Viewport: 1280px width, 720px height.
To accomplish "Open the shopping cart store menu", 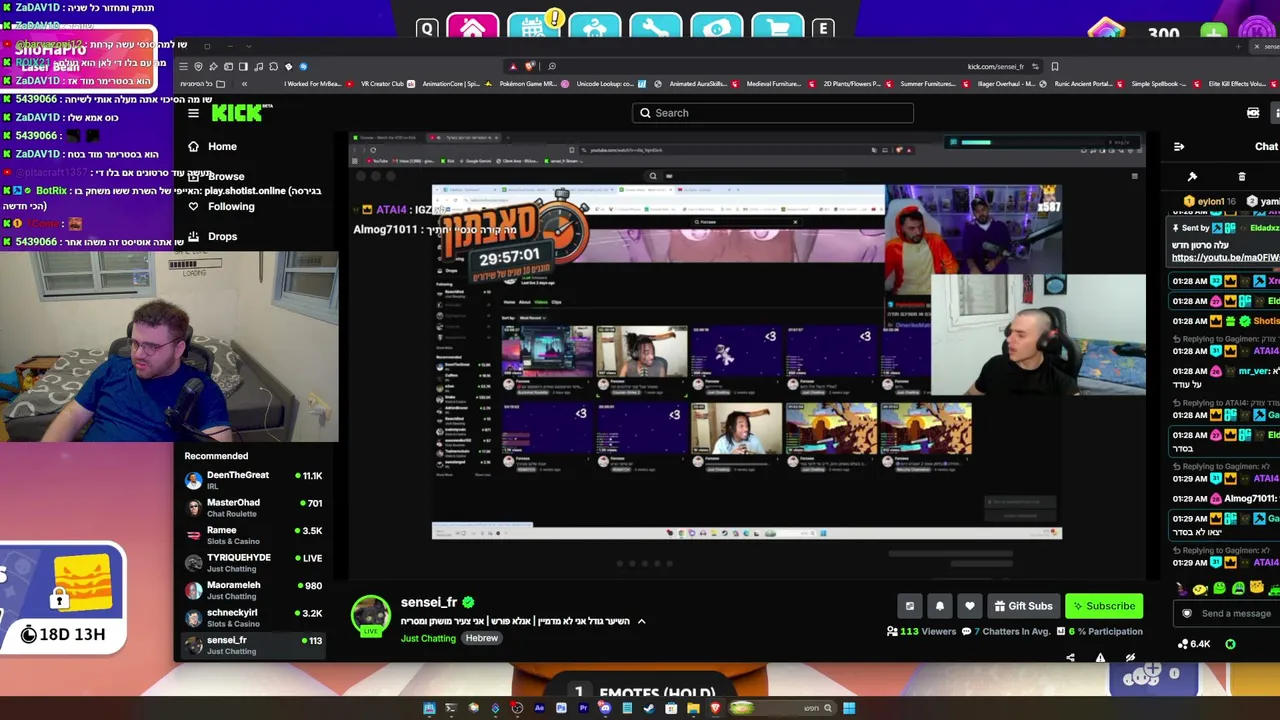I will [778, 27].
